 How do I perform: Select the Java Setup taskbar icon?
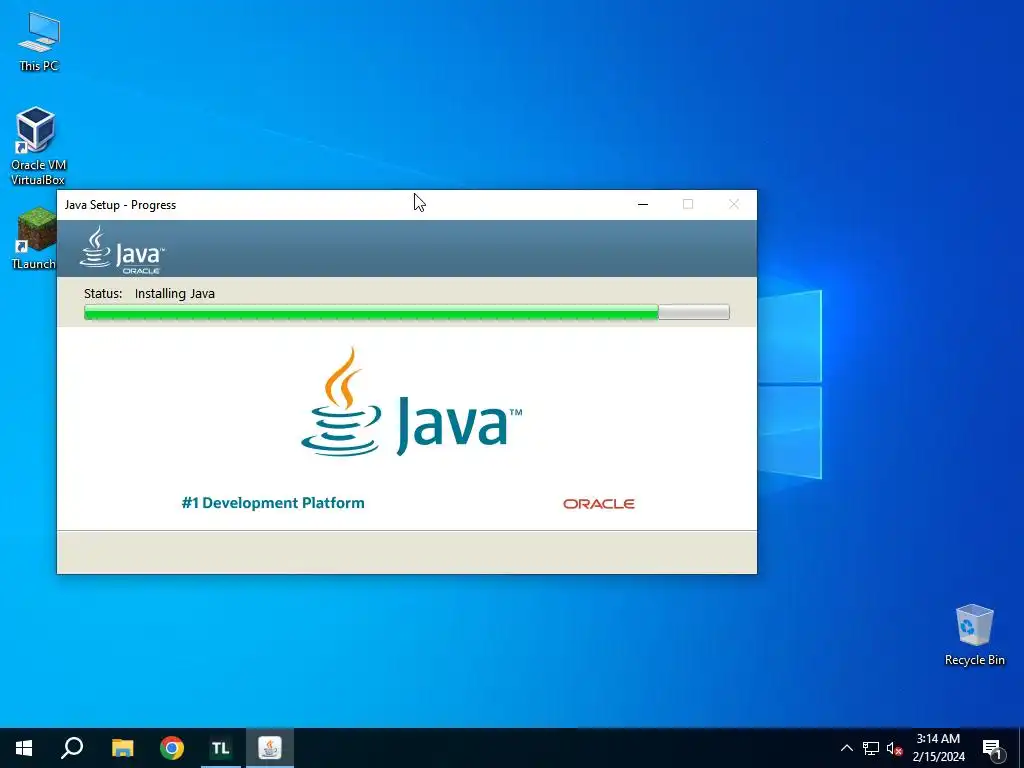(x=270, y=748)
